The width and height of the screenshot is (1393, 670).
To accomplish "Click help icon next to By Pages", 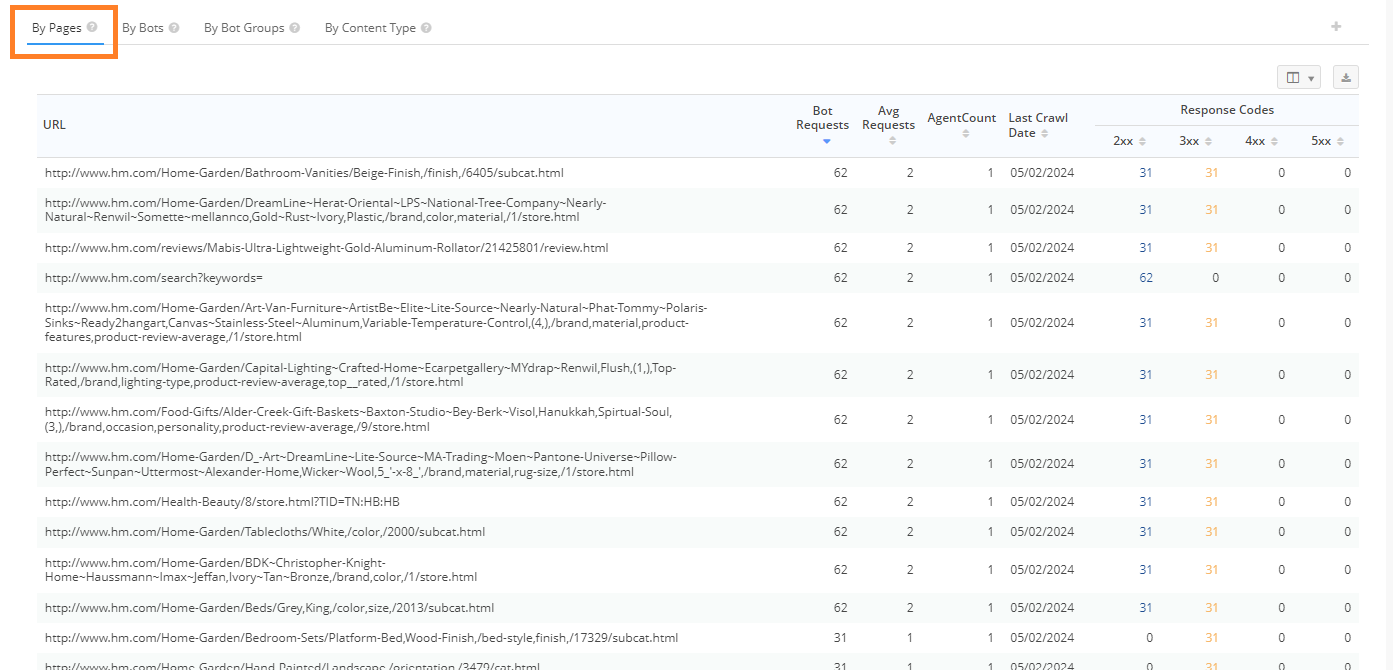I will (92, 28).
